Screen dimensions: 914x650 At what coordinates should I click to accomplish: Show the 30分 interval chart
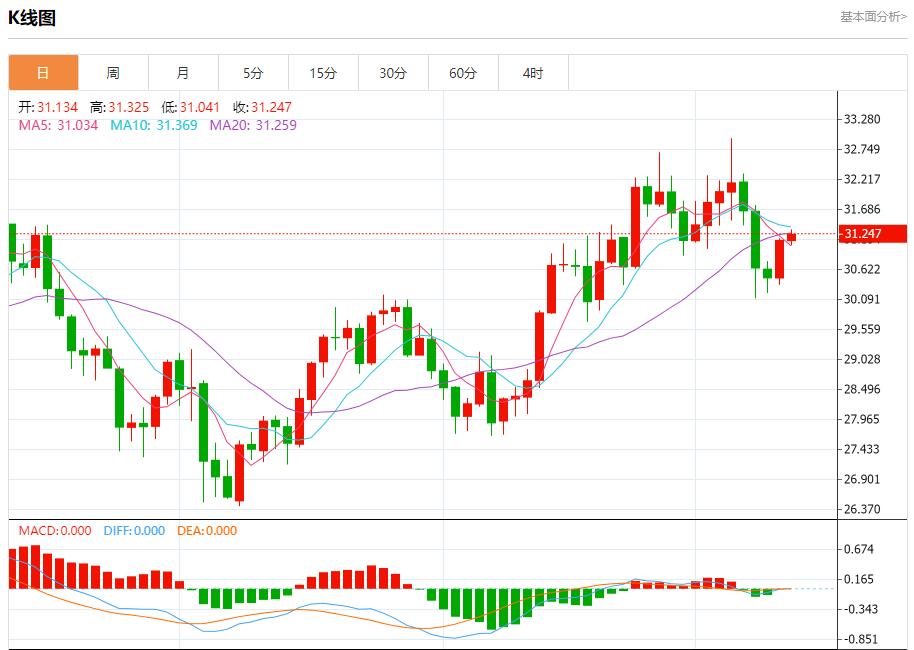[393, 73]
